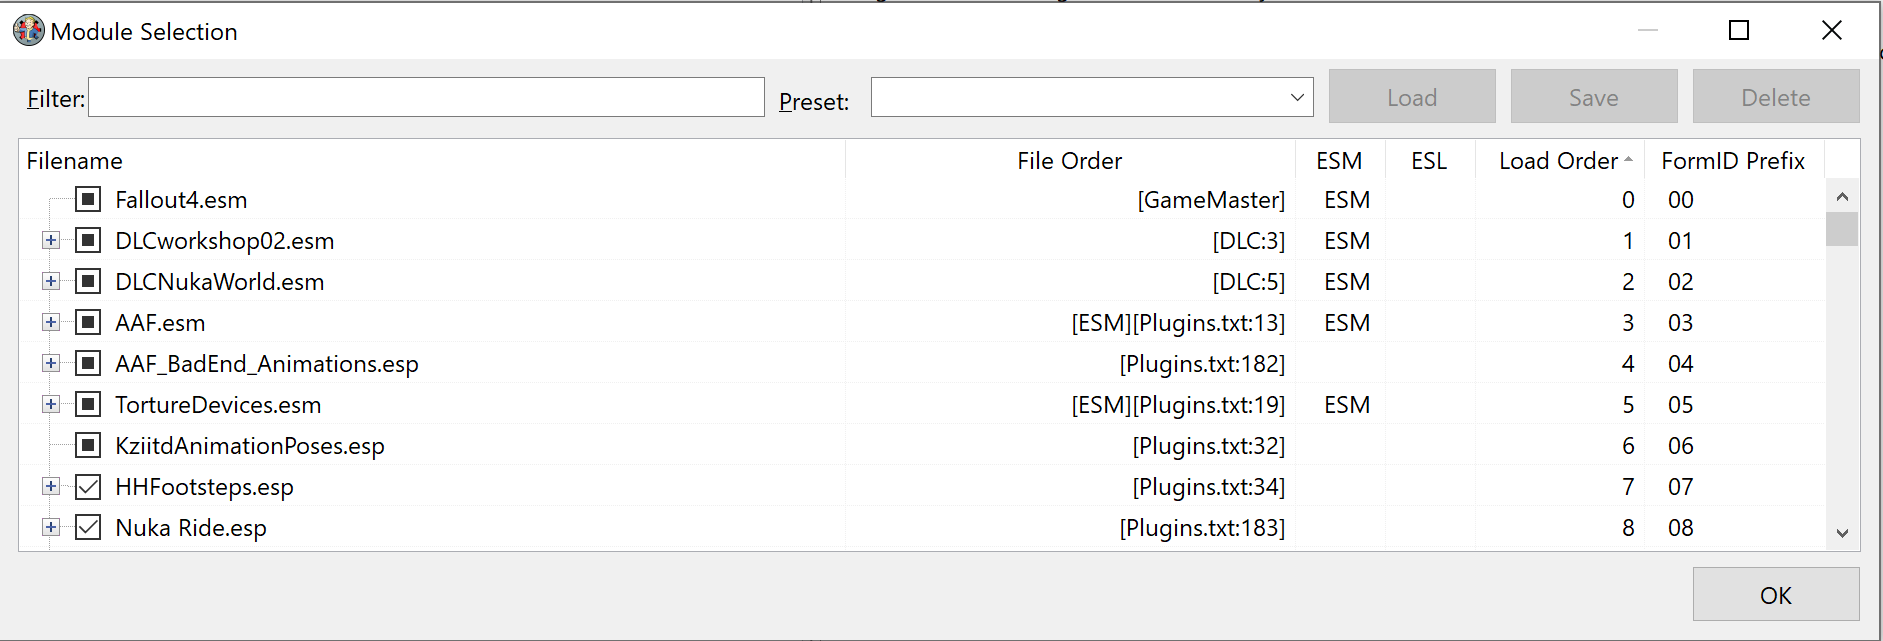
Task: Click the scrollbar down arrow
Action: click(x=1842, y=533)
